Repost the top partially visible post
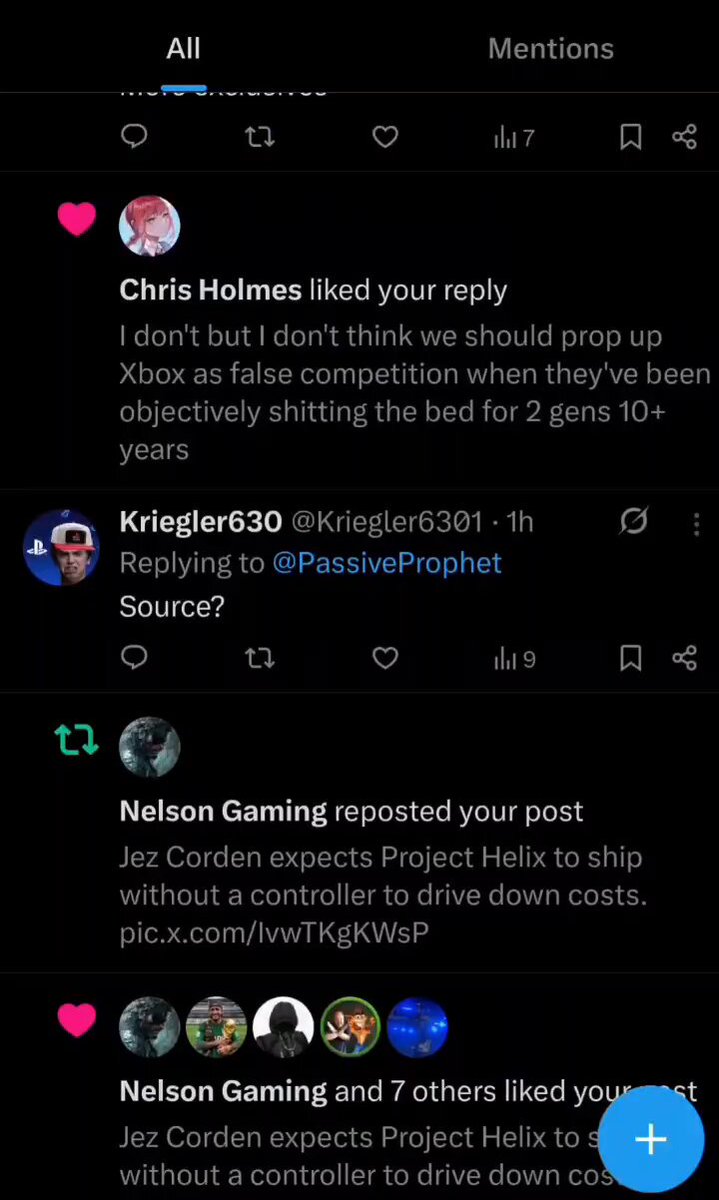Viewport: 719px width, 1200px height. click(x=260, y=137)
